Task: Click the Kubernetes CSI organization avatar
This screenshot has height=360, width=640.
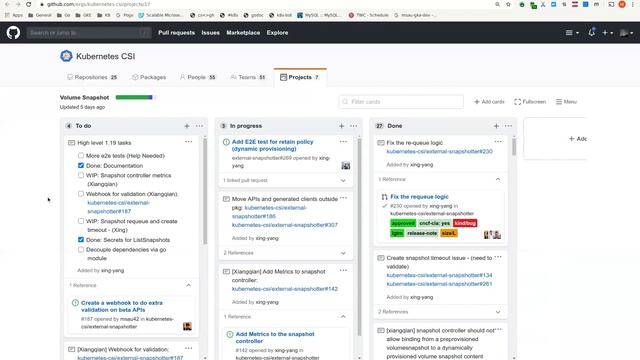Action: [x=66, y=56]
